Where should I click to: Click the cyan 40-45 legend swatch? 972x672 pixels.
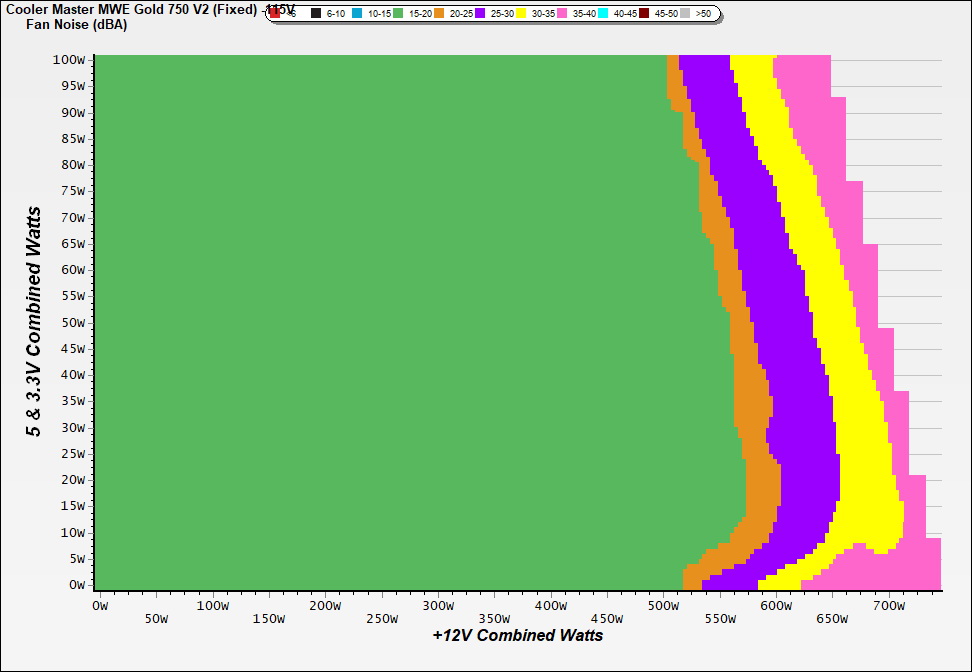coord(603,14)
